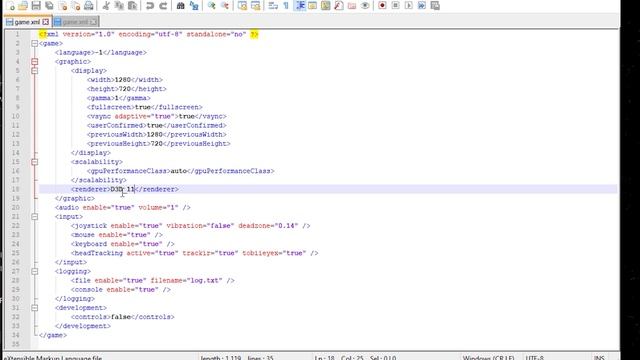This screenshot has height=360, width=640.
Task: Select the active game.xml tab
Action: (x=27, y=22)
